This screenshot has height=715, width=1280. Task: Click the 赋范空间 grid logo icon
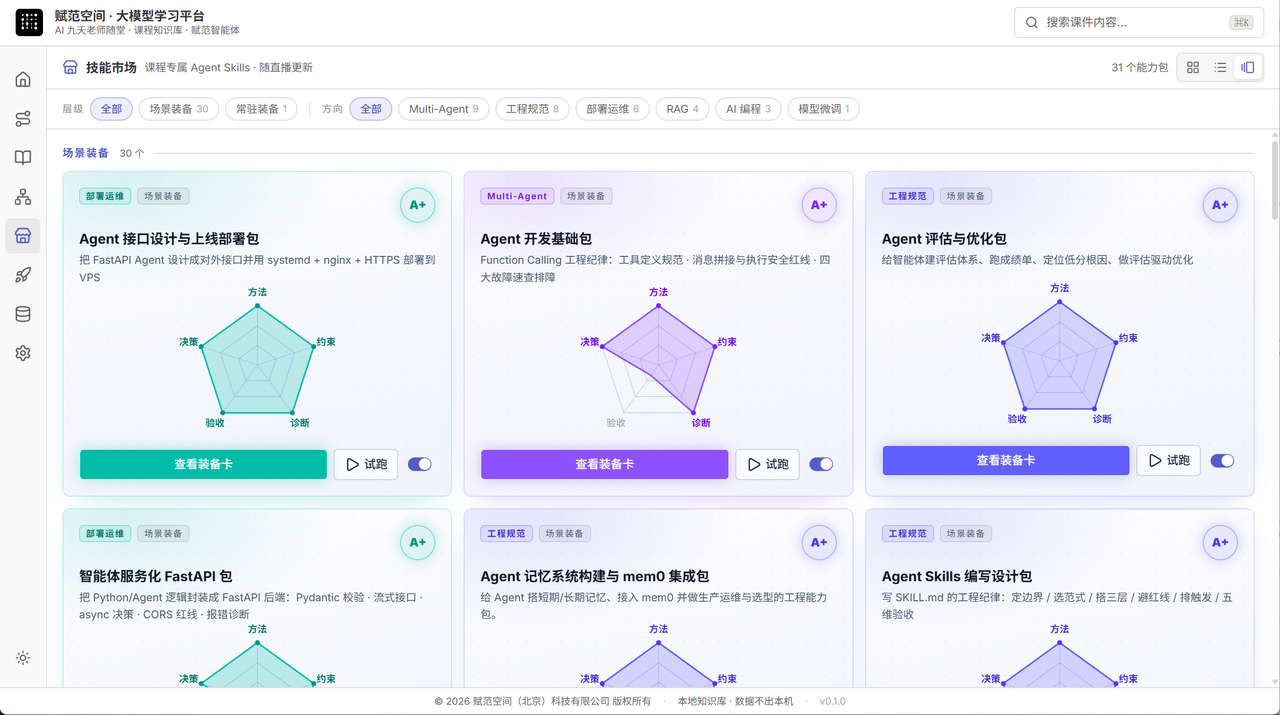(x=29, y=22)
